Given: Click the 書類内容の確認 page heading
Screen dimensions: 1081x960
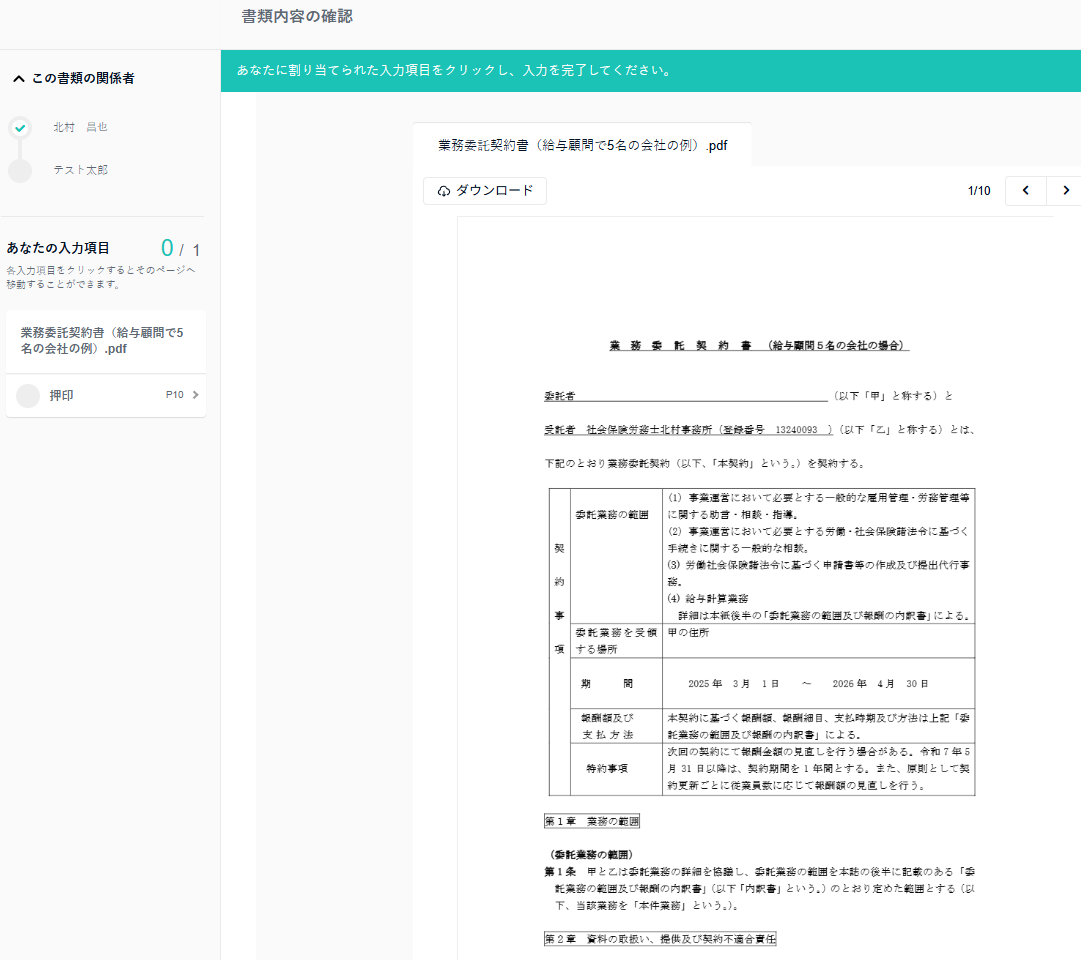Looking at the screenshot, I should click(297, 17).
